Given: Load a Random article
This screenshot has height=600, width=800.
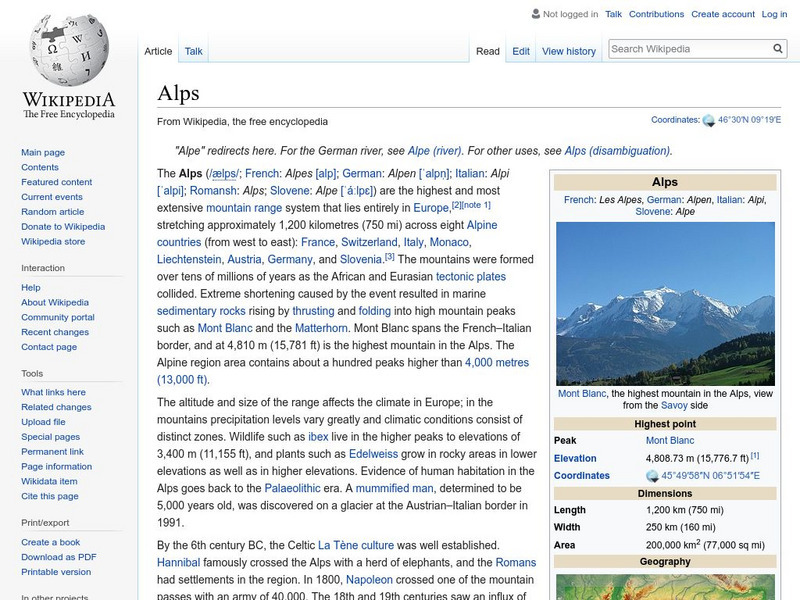Looking at the screenshot, I should point(53,211).
